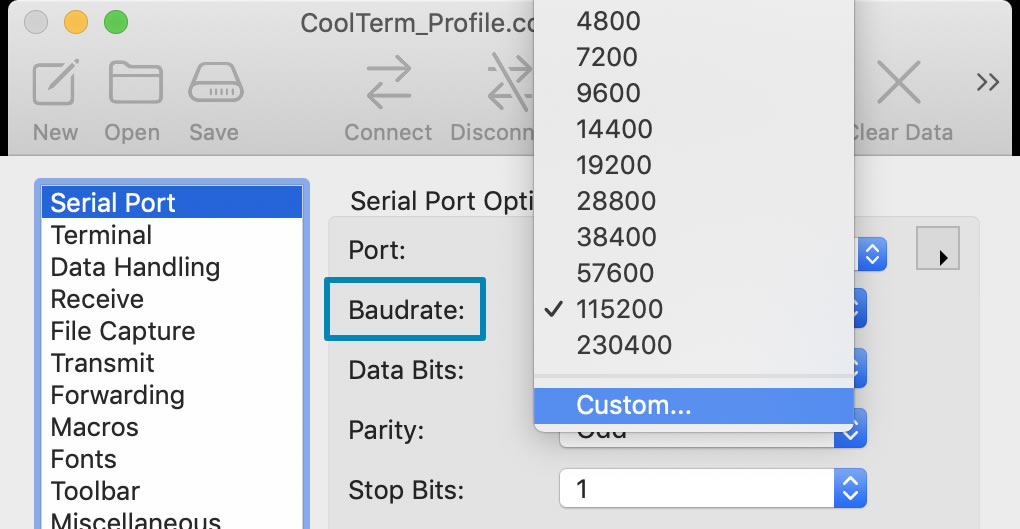Select 230400 baudrate option
The width and height of the screenshot is (1020, 529).
(x=624, y=345)
